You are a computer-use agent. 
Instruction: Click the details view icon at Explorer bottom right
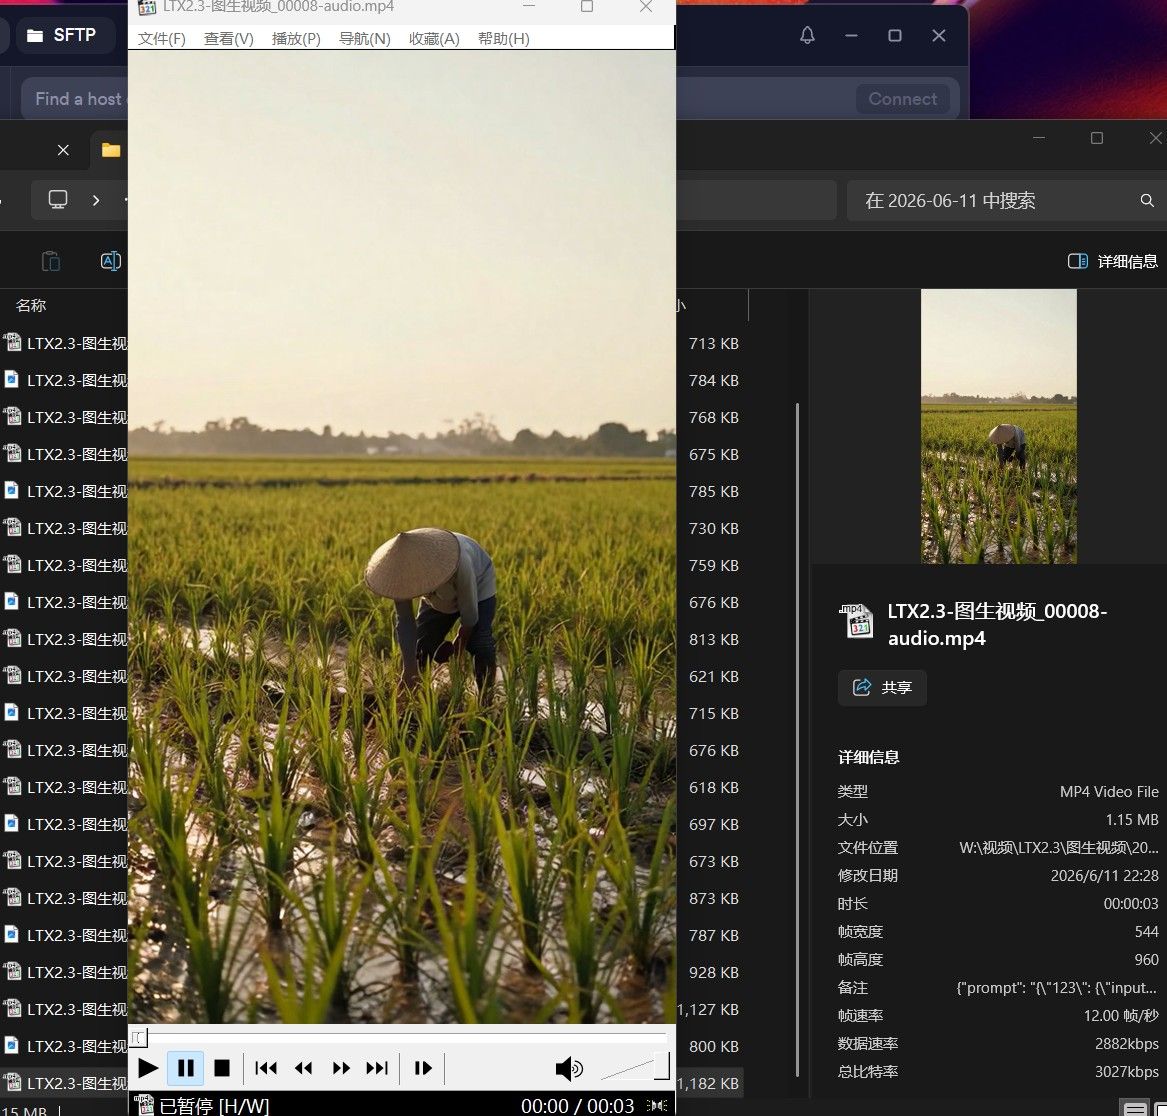1134,1109
